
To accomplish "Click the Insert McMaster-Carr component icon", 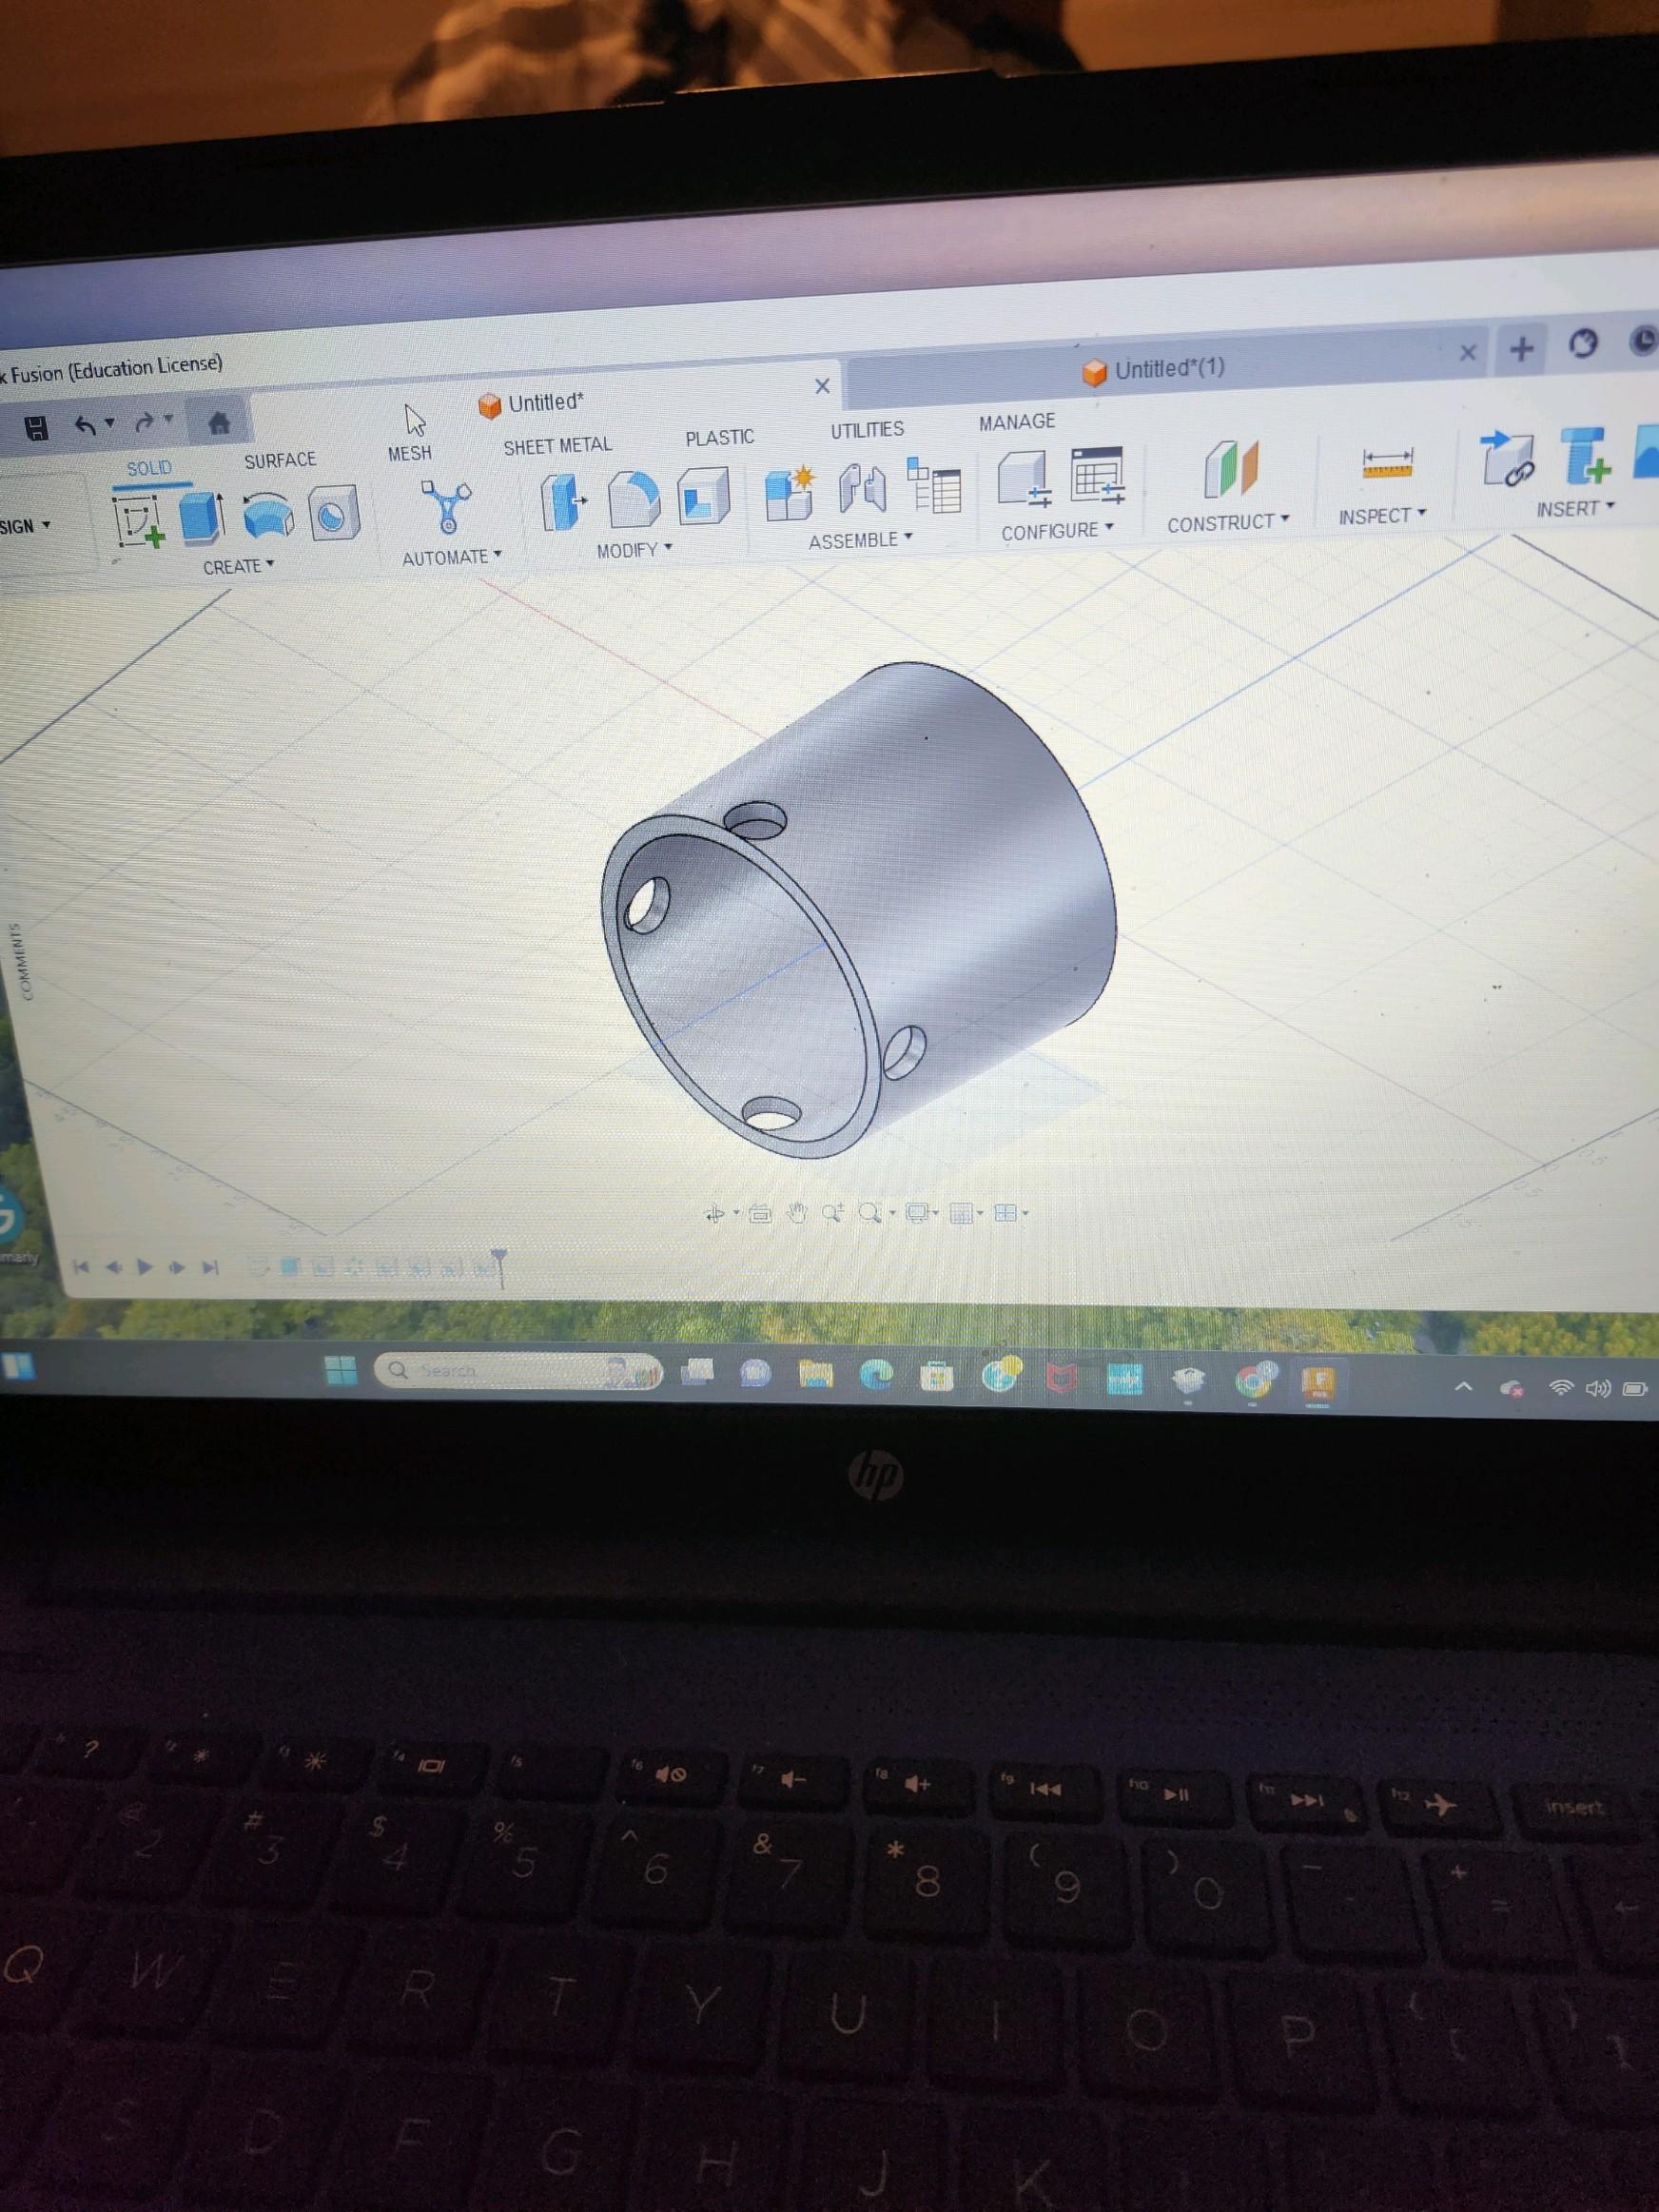I will 1585,454.
